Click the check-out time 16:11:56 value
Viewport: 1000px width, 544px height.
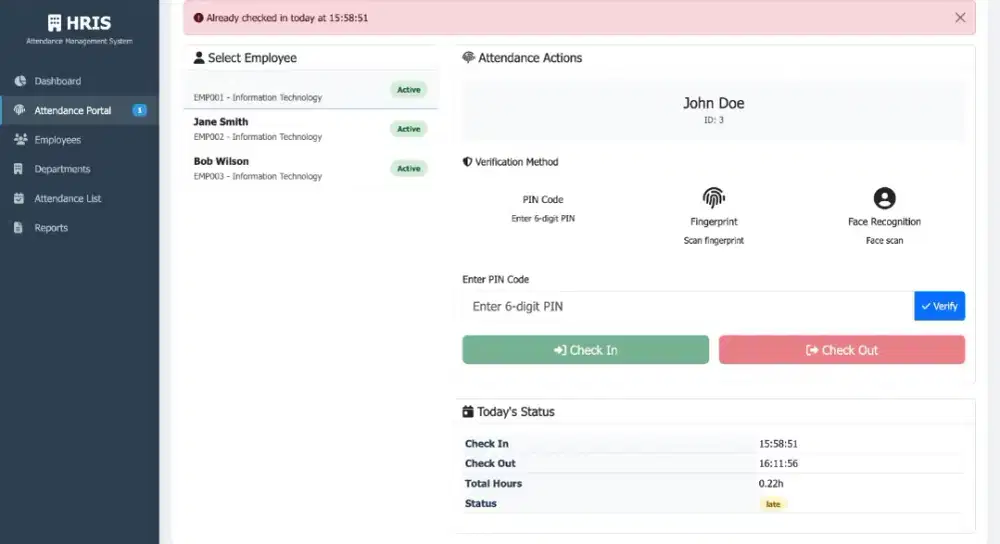point(778,464)
